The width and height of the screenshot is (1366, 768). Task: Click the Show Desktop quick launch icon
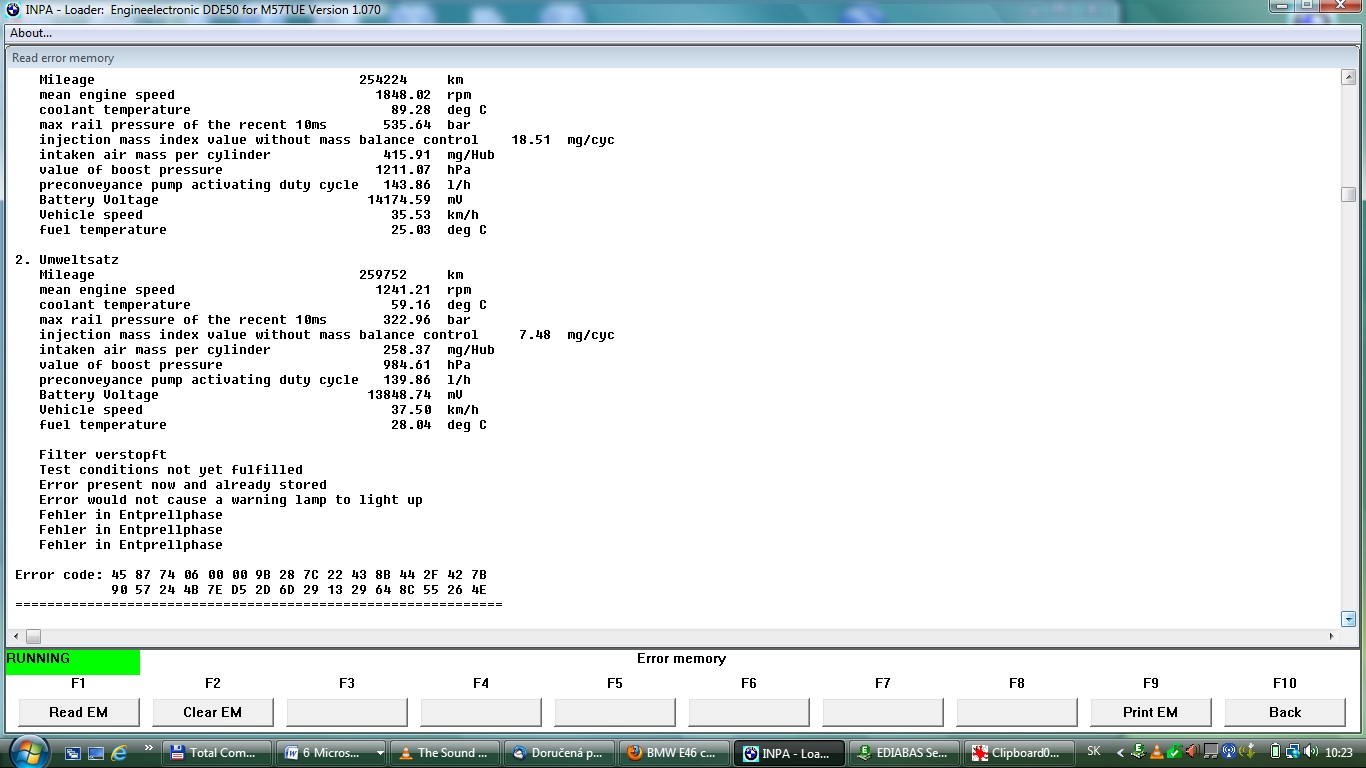(x=74, y=752)
